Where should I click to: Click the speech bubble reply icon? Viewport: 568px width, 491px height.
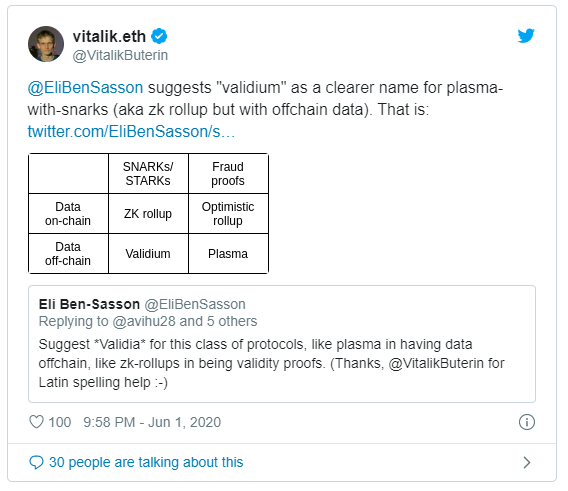point(36,462)
